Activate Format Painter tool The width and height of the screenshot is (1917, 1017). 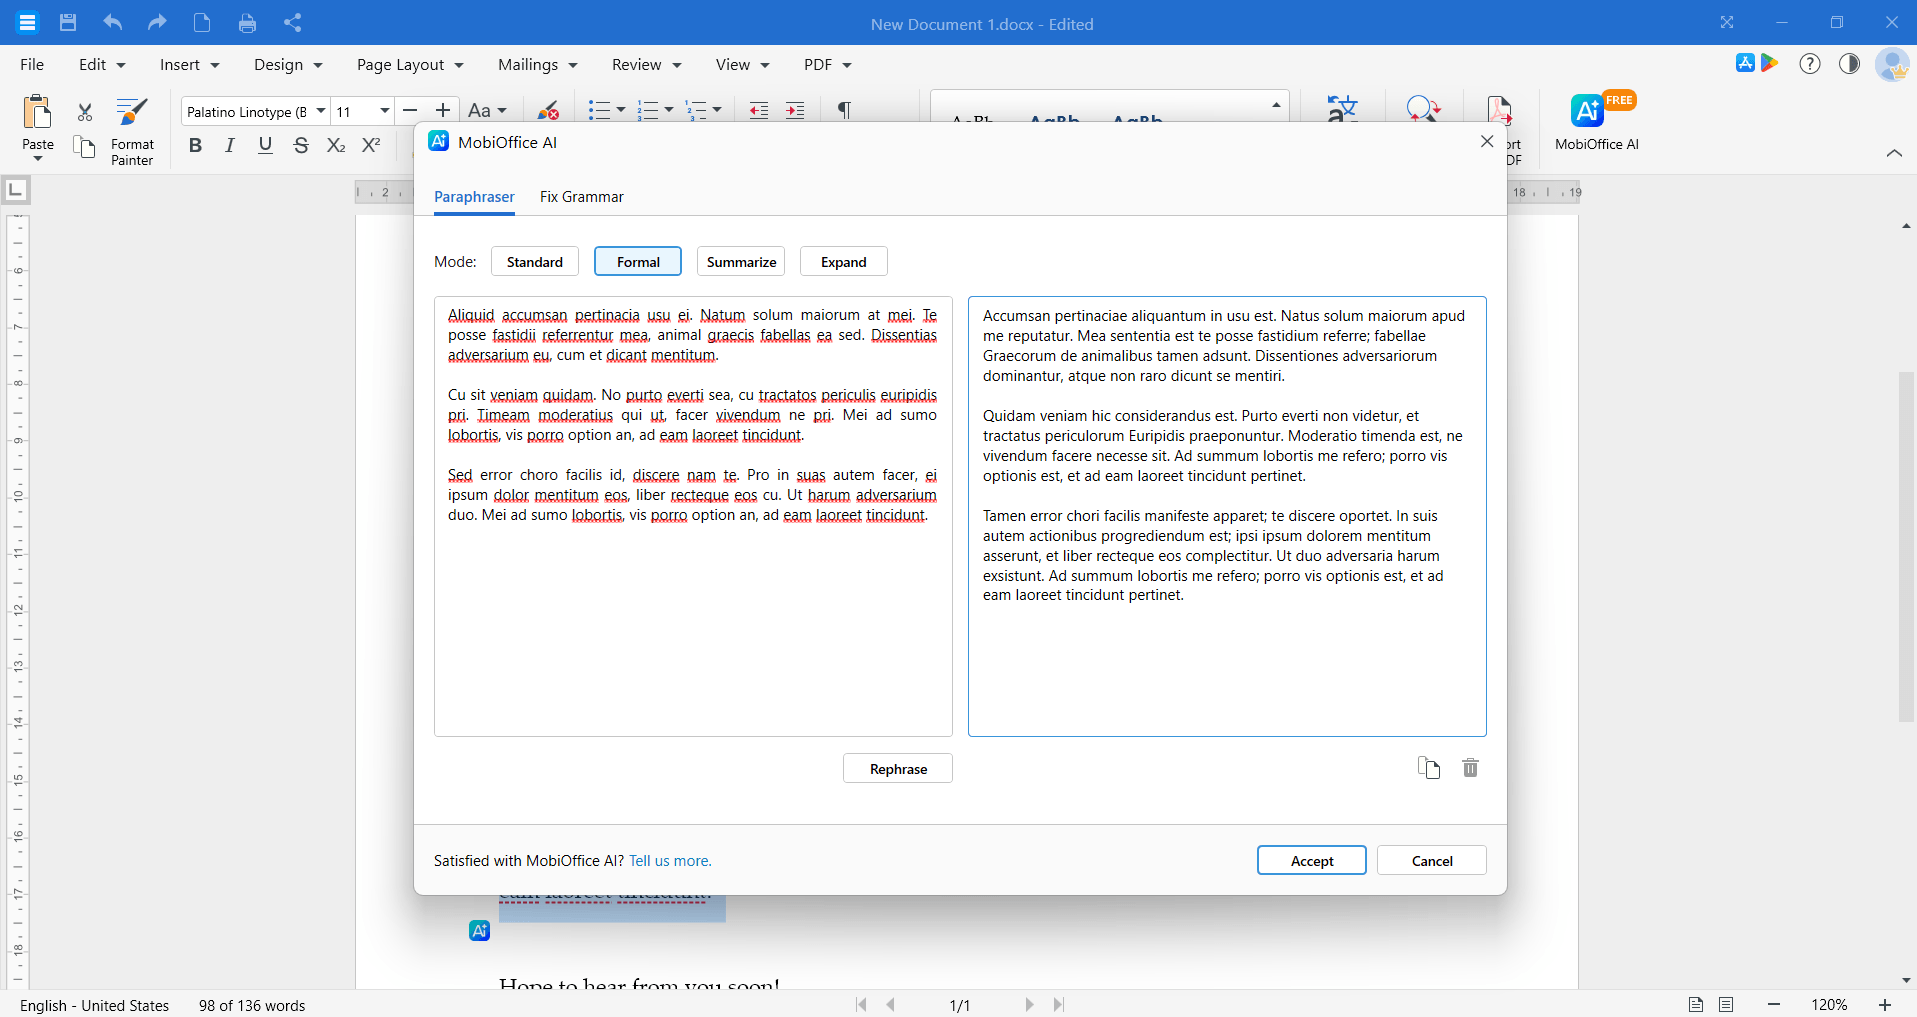132,132
